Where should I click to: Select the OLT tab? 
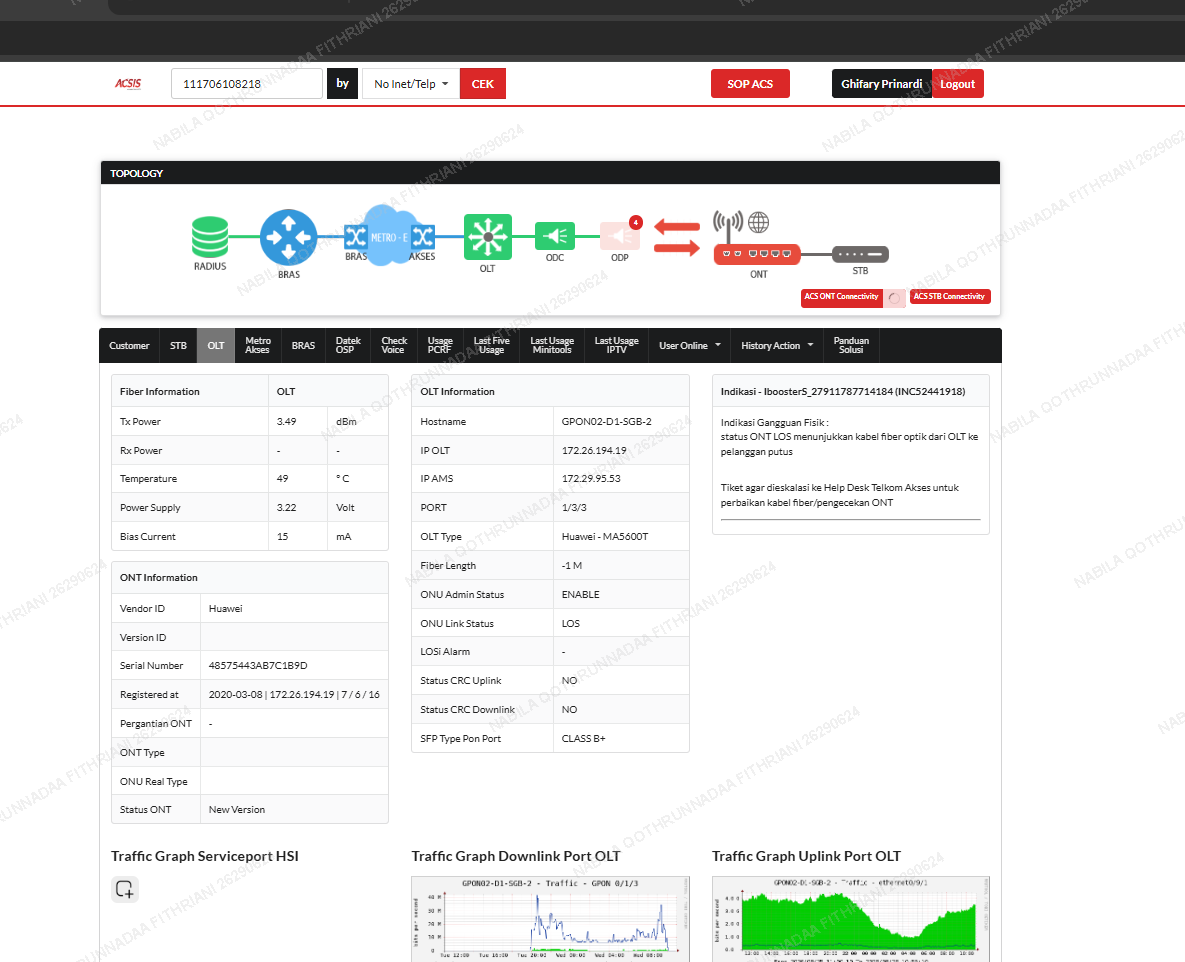pyautogui.click(x=216, y=345)
